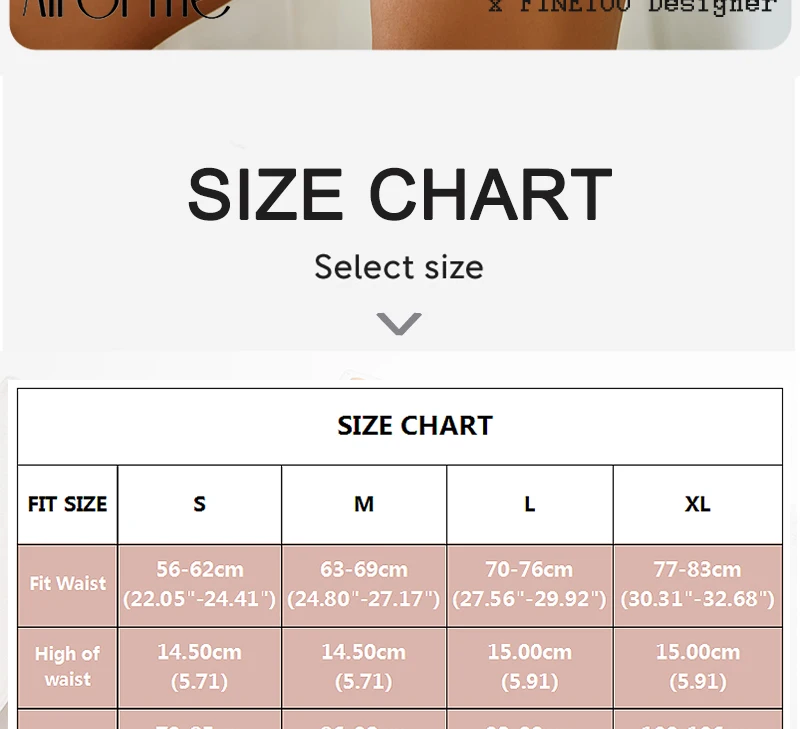Click the large SIZE CHART heading
This screenshot has width=800, height=729.
click(x=399, y=194)
